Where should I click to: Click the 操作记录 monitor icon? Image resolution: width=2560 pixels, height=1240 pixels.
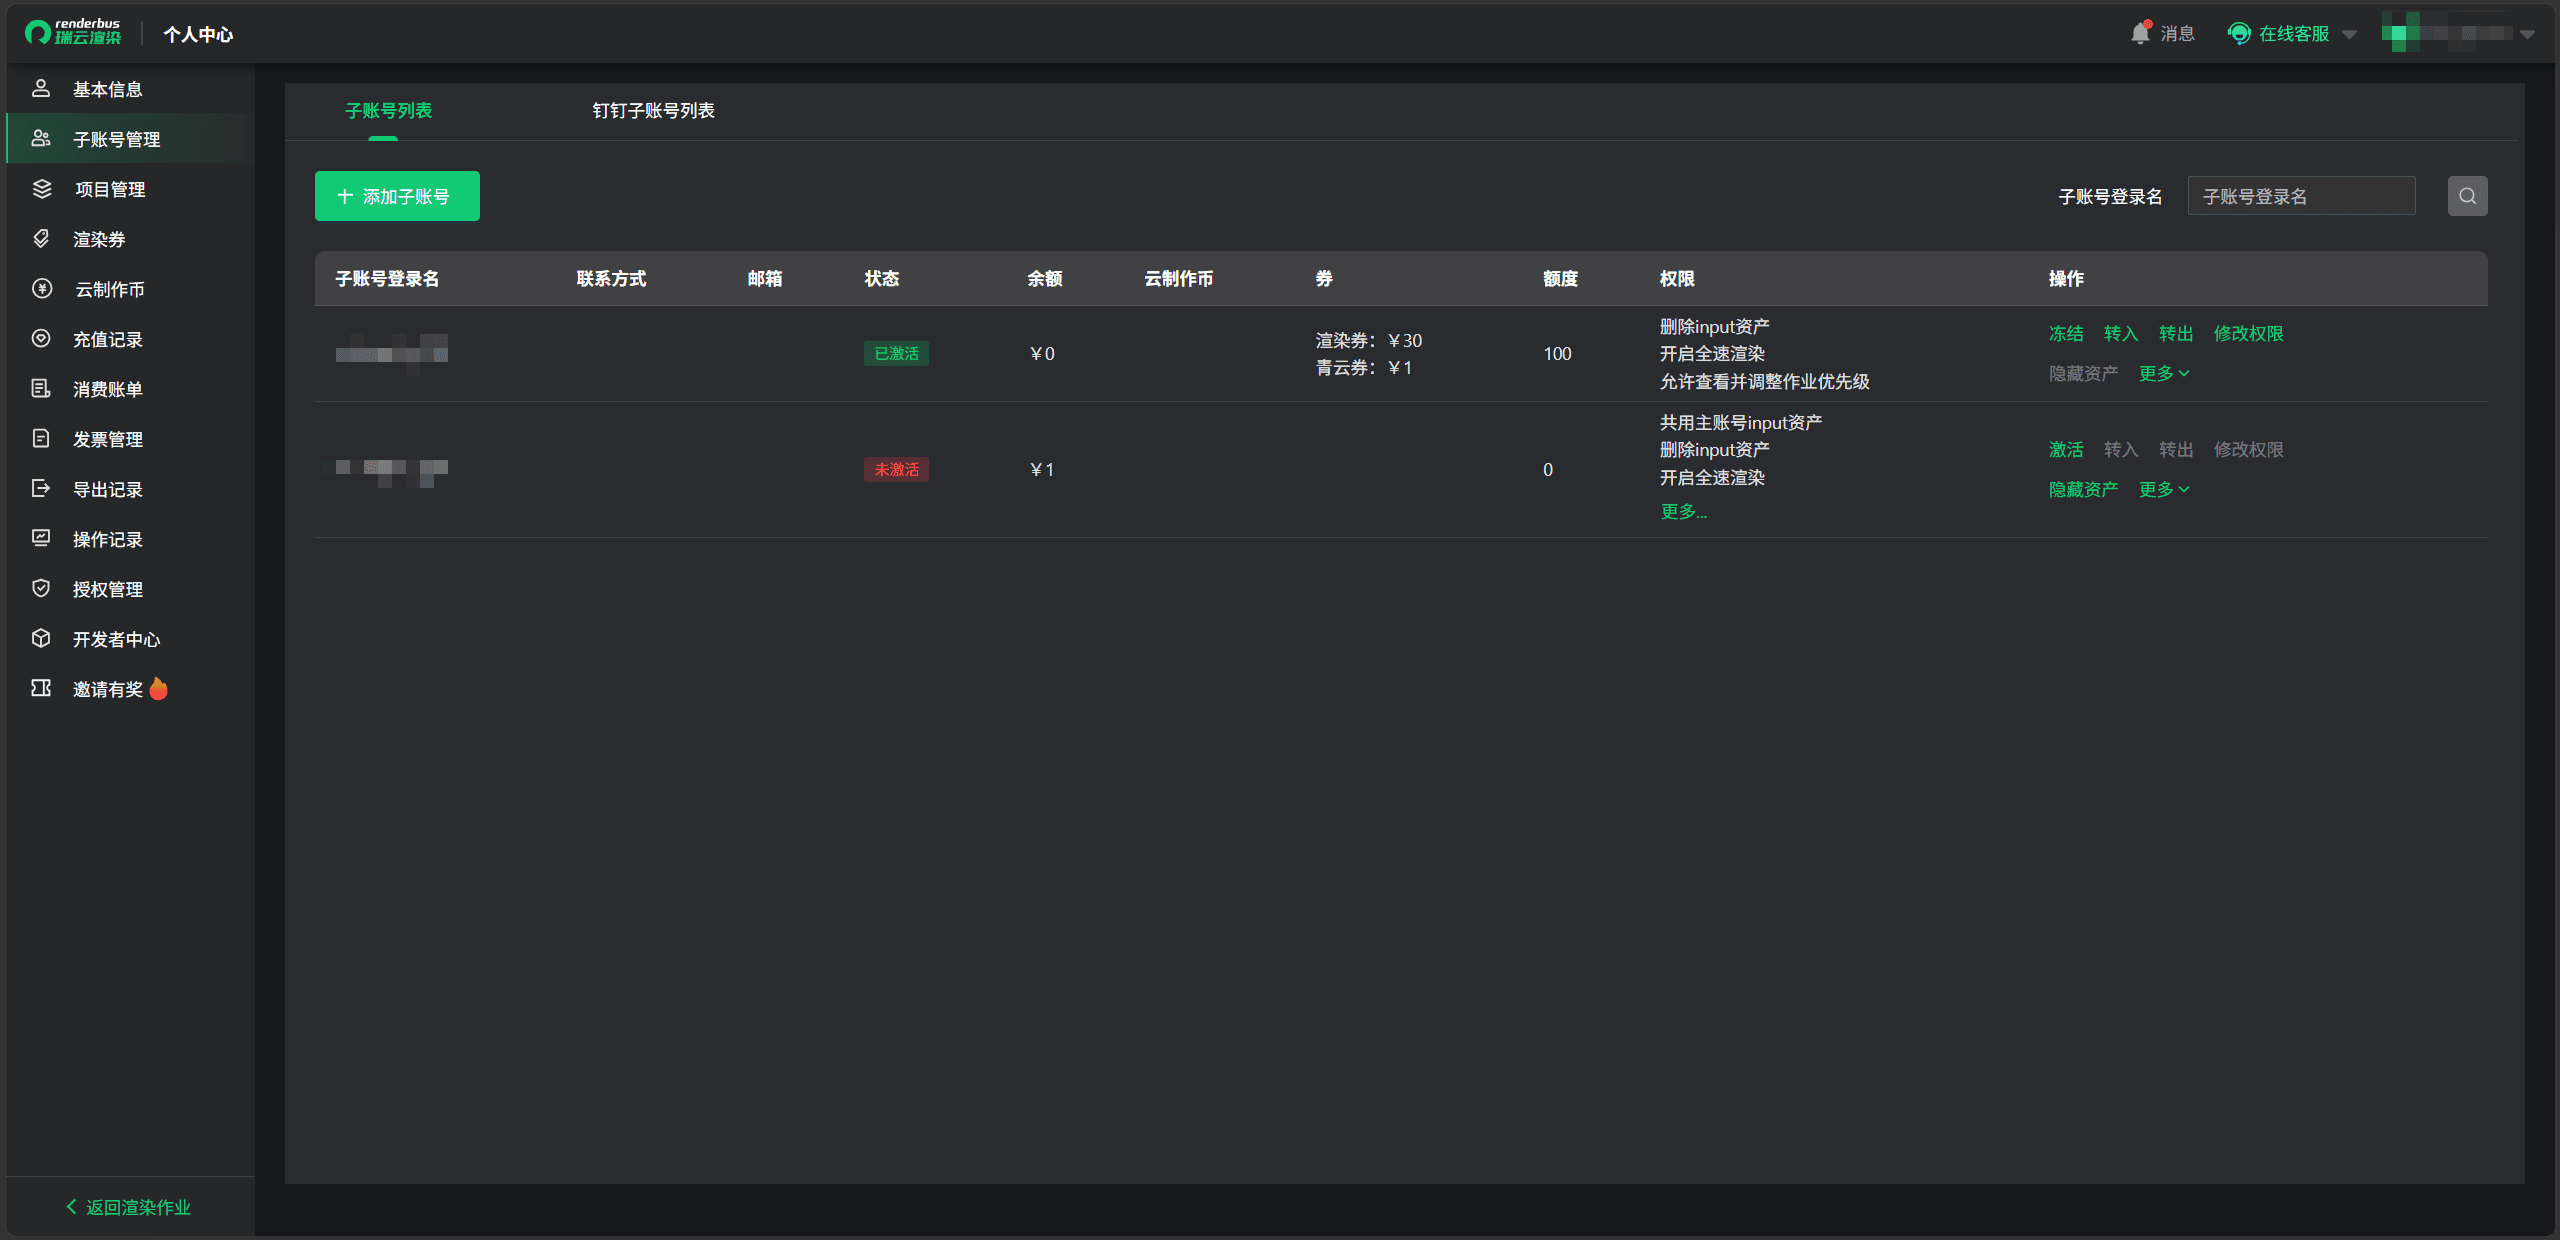point(41,538)
